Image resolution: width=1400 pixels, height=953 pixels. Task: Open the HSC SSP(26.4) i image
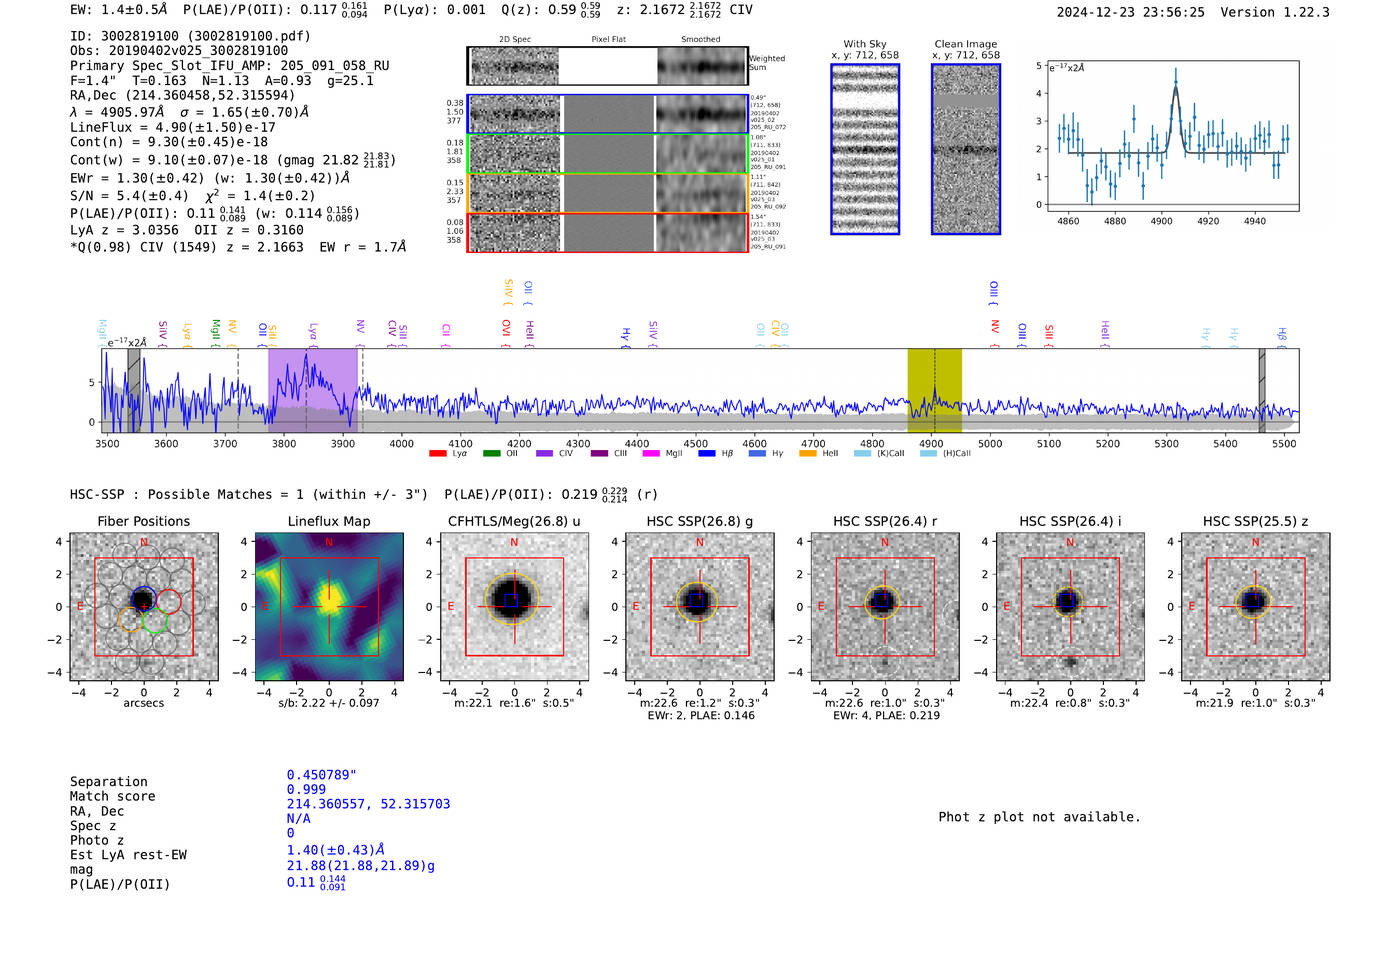tap(1070, 607)
